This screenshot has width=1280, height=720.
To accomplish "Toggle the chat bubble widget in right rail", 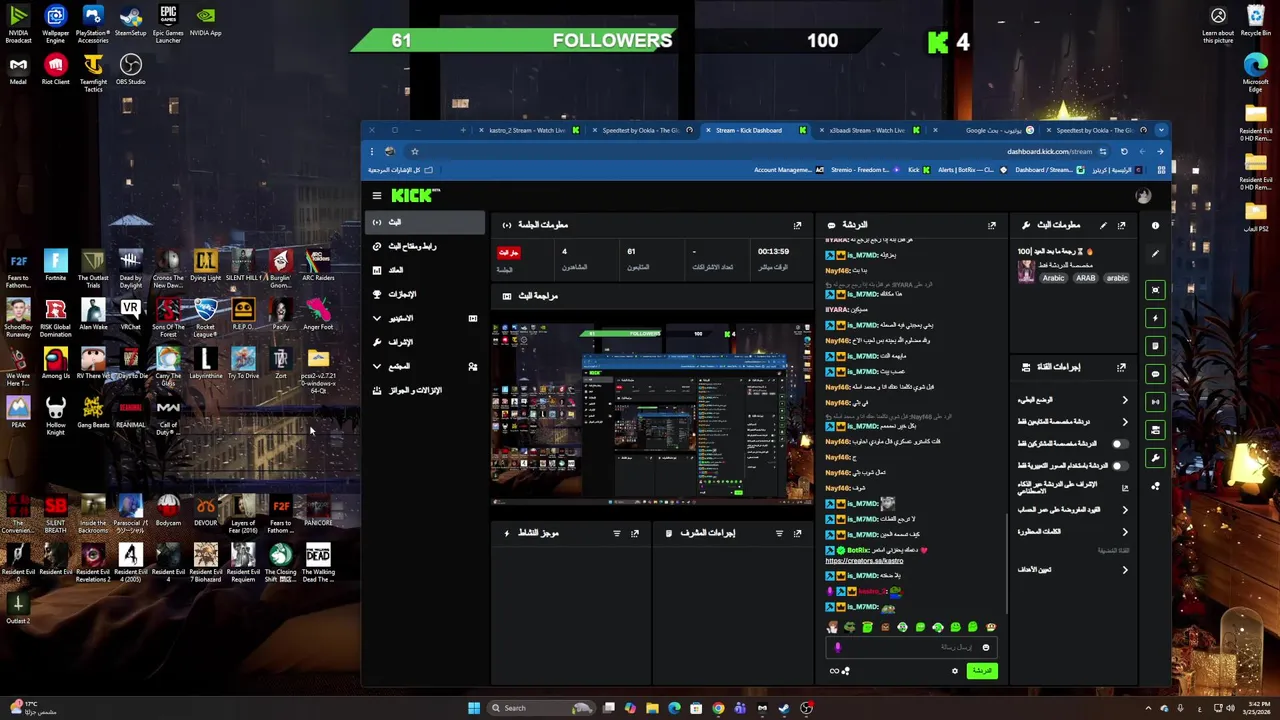I will click(x=1155, y=374).
